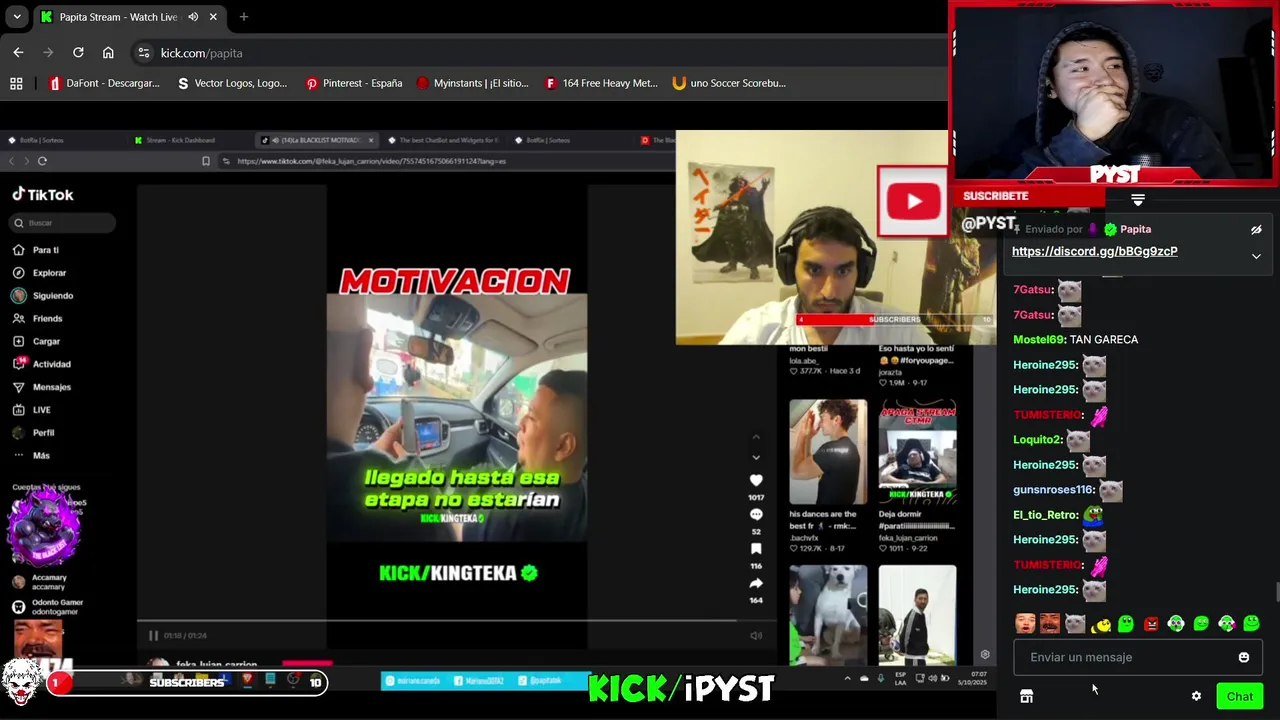Open the tab search dropdown arrow
The height and width of the screenshot is (720, 1280).
(x=17, y=17)
